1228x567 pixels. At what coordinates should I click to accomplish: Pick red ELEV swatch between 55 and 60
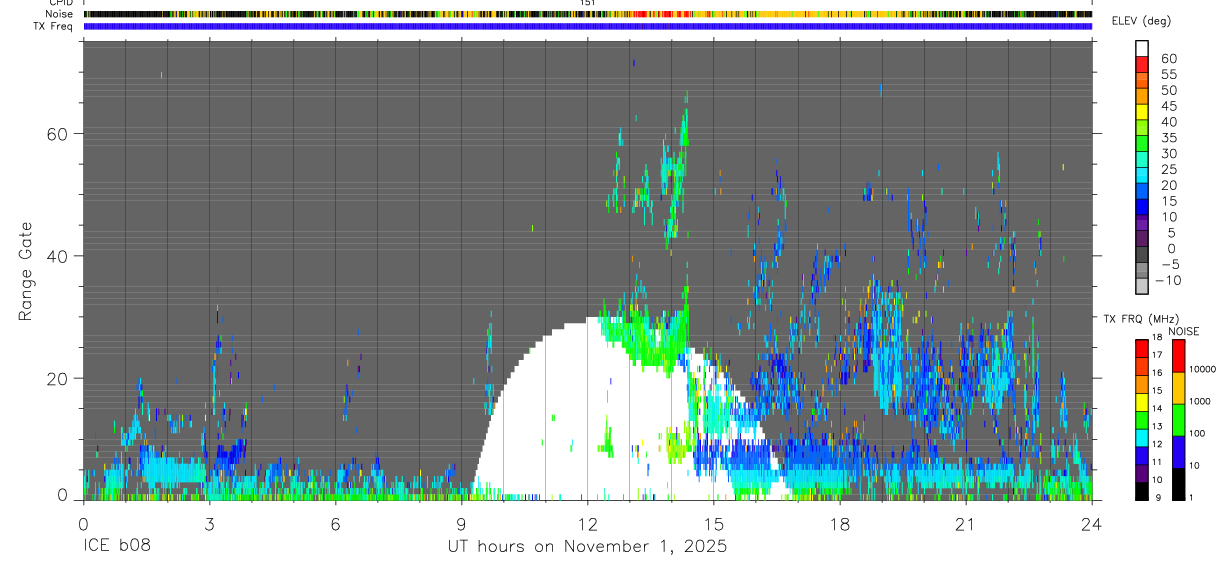click(x=1143, y=66)
